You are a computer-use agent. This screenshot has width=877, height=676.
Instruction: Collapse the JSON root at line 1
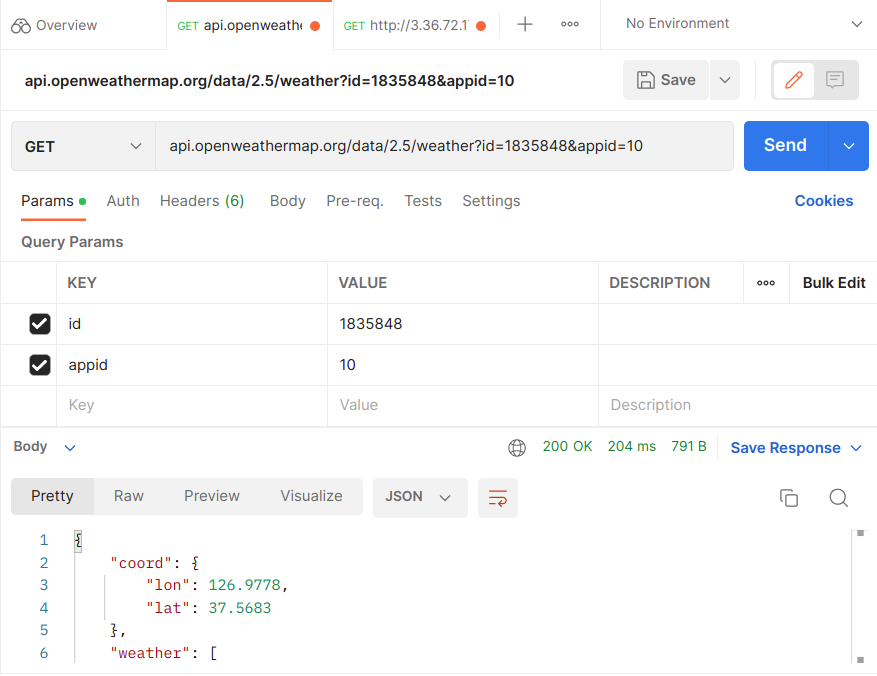click(x=78, y=541)
